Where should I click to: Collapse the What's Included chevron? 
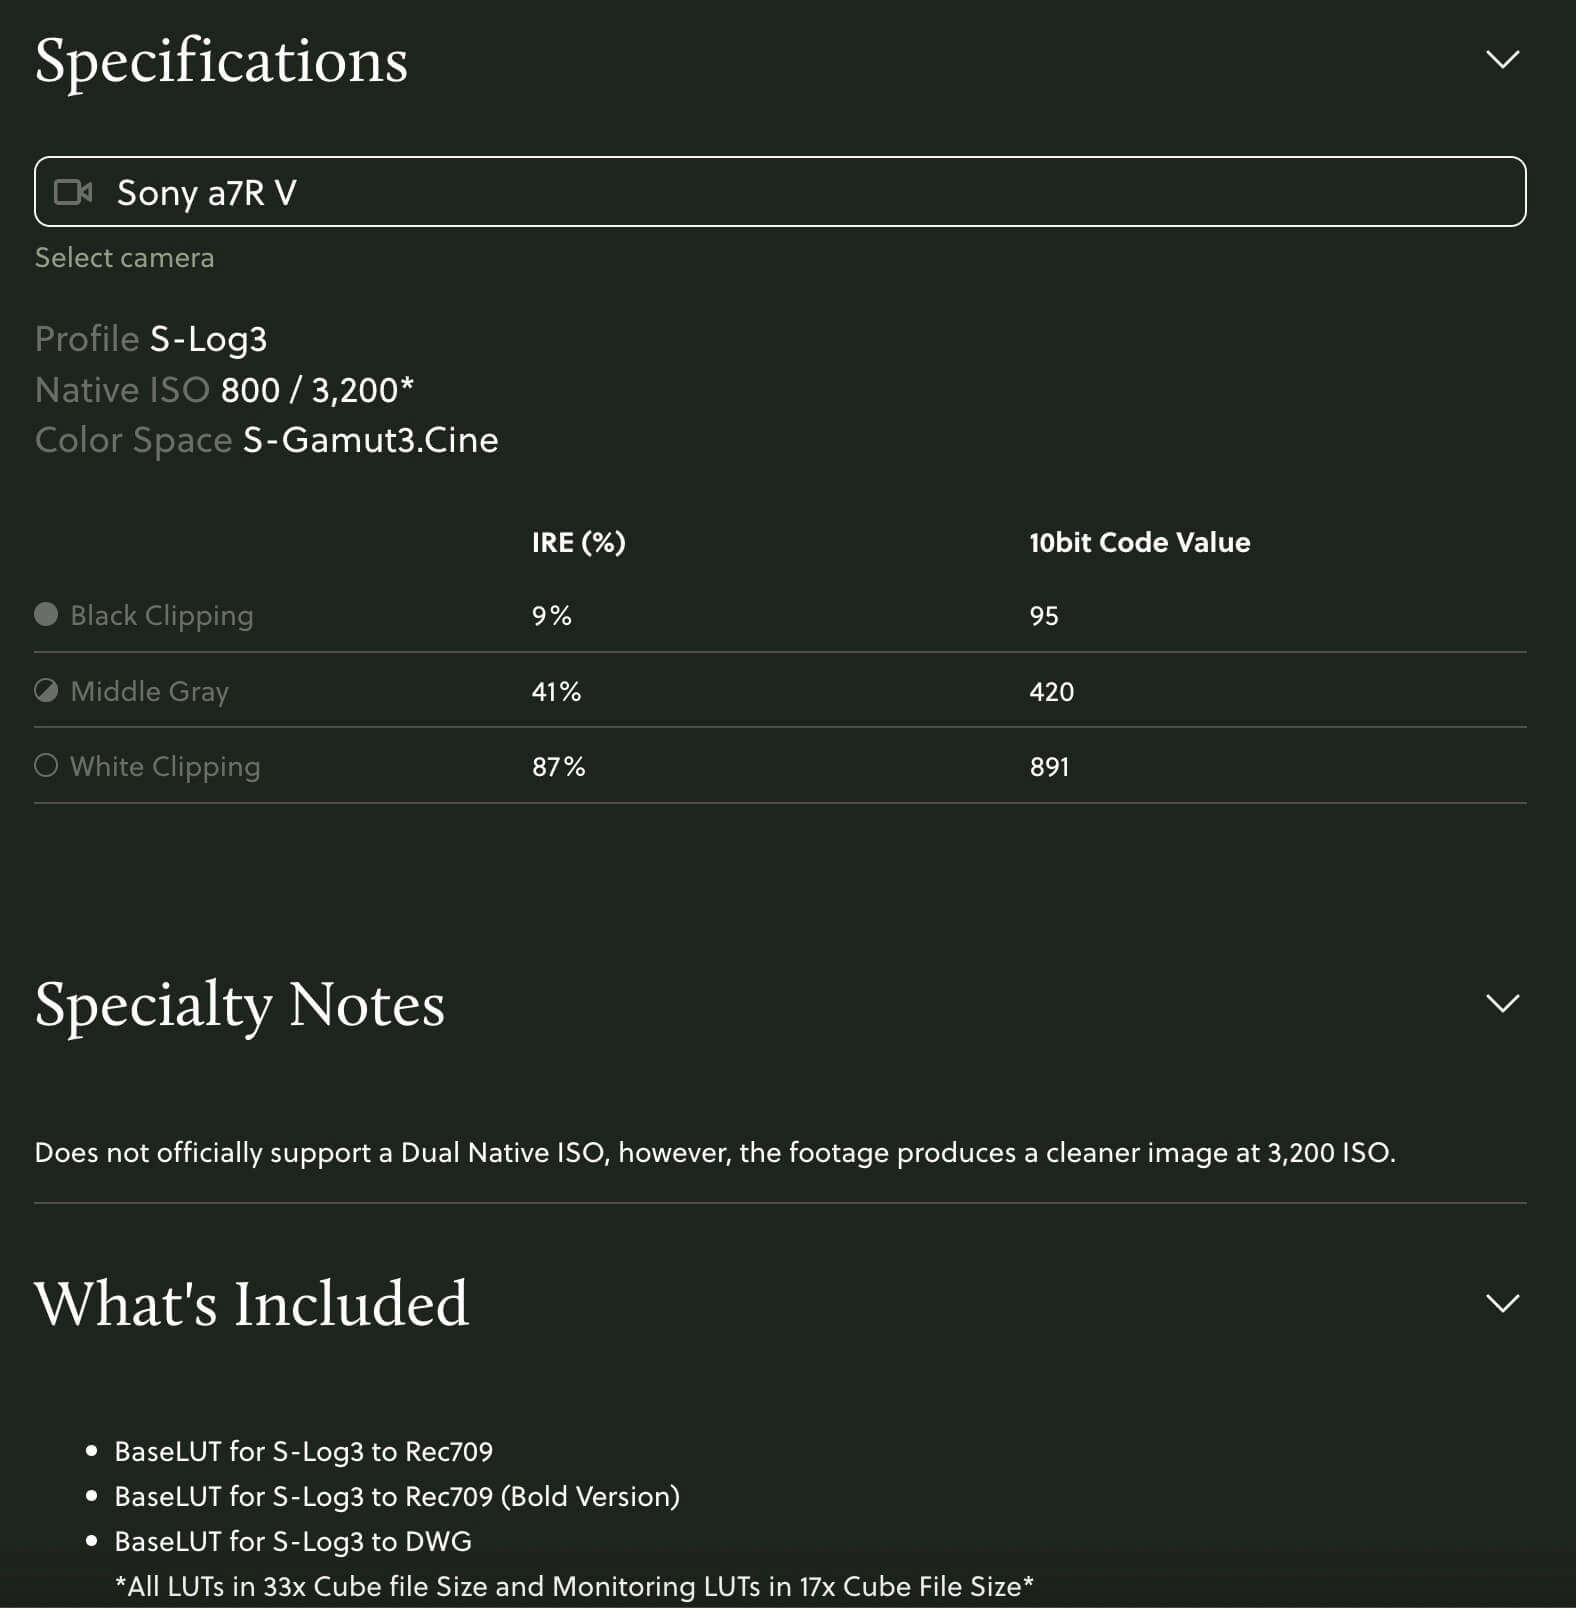(1502, 1303)
